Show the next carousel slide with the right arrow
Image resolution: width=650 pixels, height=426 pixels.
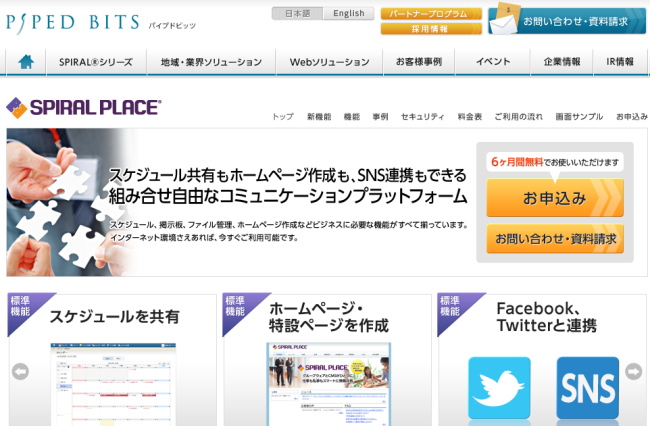(633, 371)
